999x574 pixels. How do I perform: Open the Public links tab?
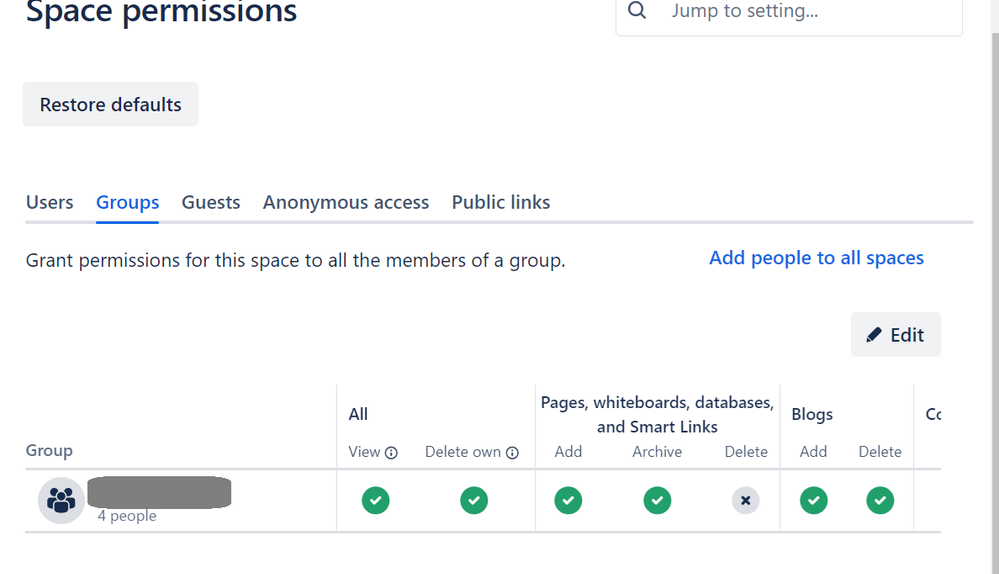tap(501, 202)
